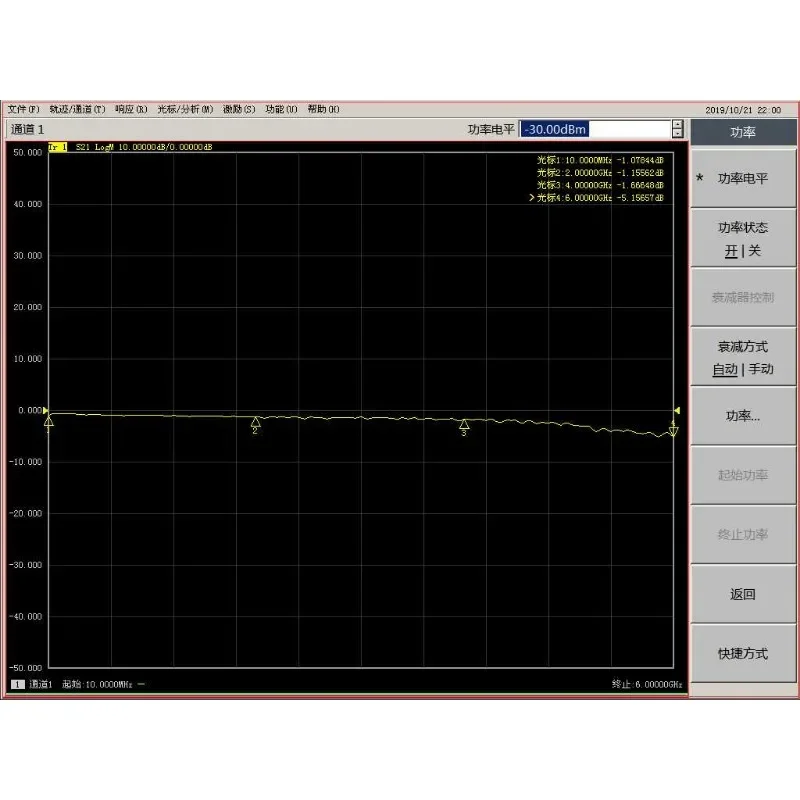
Task: Open the 轨迹/通道(T) menu
Action: [78, 109]
